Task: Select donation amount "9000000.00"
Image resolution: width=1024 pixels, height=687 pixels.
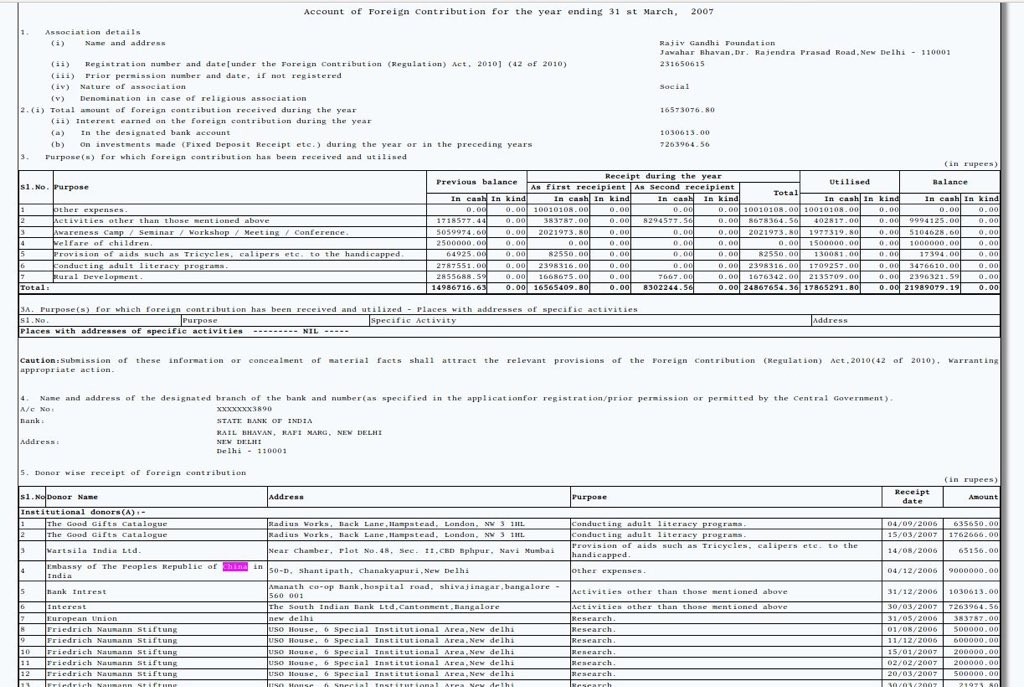Action: point(972,571)
